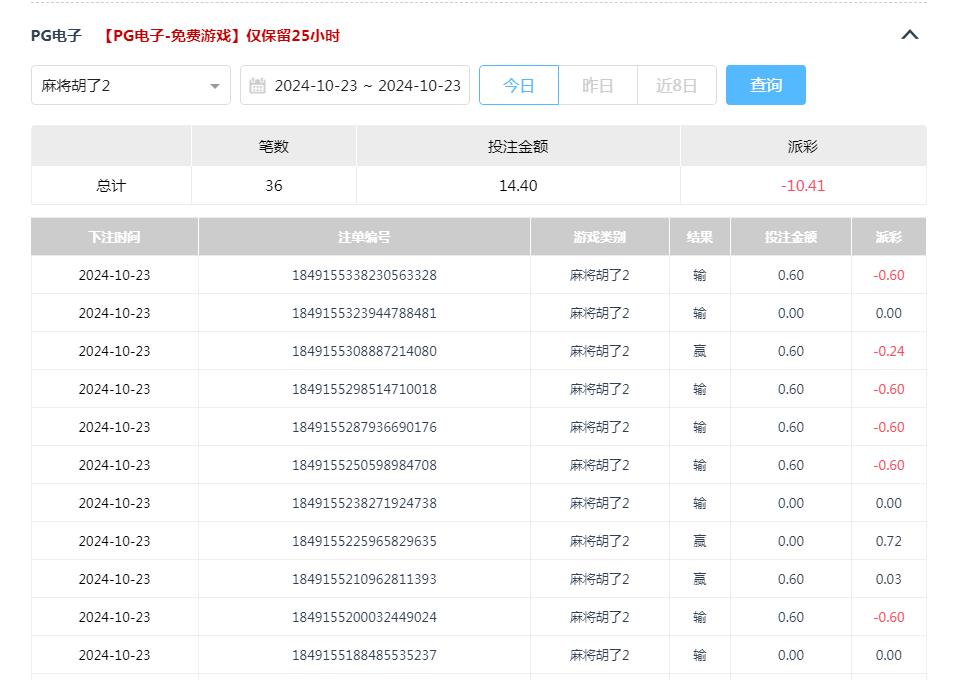964x680 pixels.
Task: Click the 结果 column header
Action: 699,236
